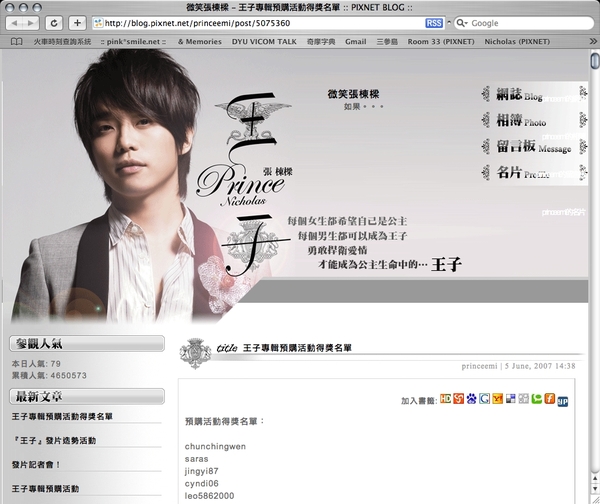600x504 pixels.
Task: Add to Baidu paw bookmark icon
Action: 471,399
